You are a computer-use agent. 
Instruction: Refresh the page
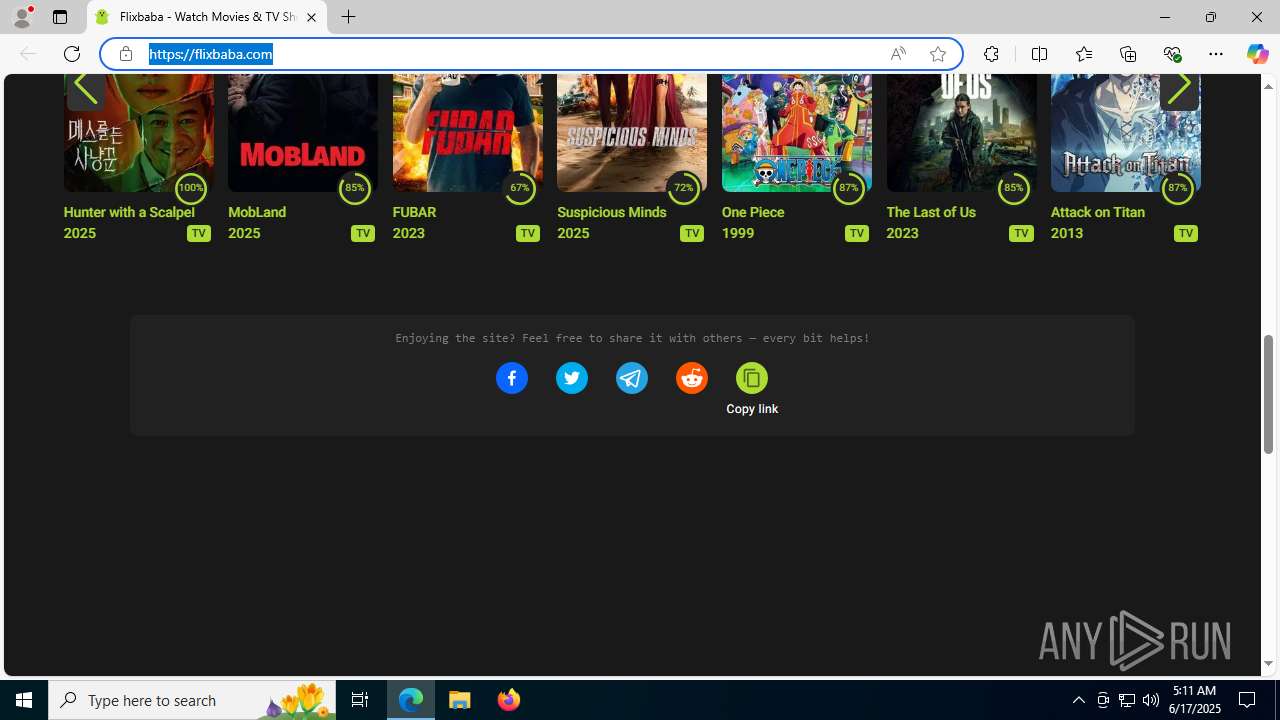[x=72, y=54]
